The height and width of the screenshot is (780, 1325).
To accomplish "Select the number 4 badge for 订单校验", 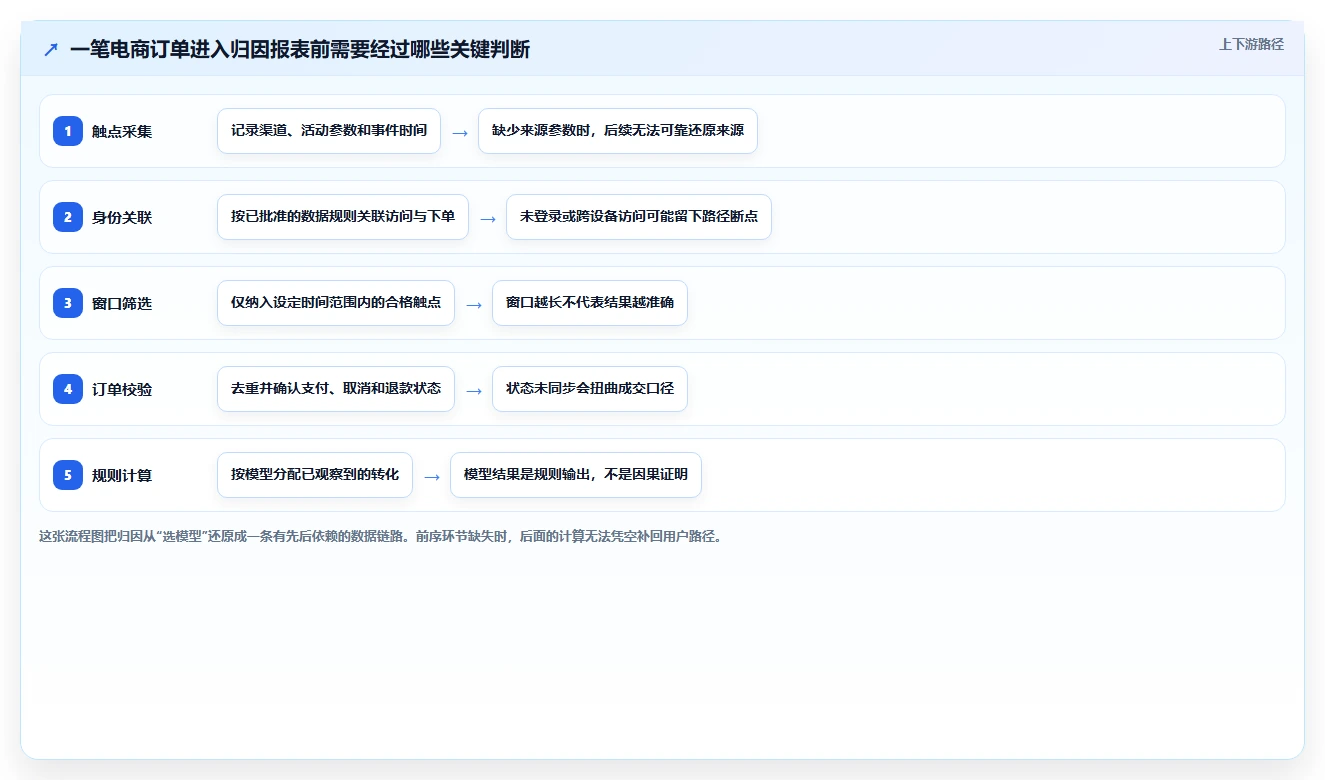I will coord(68,389).
